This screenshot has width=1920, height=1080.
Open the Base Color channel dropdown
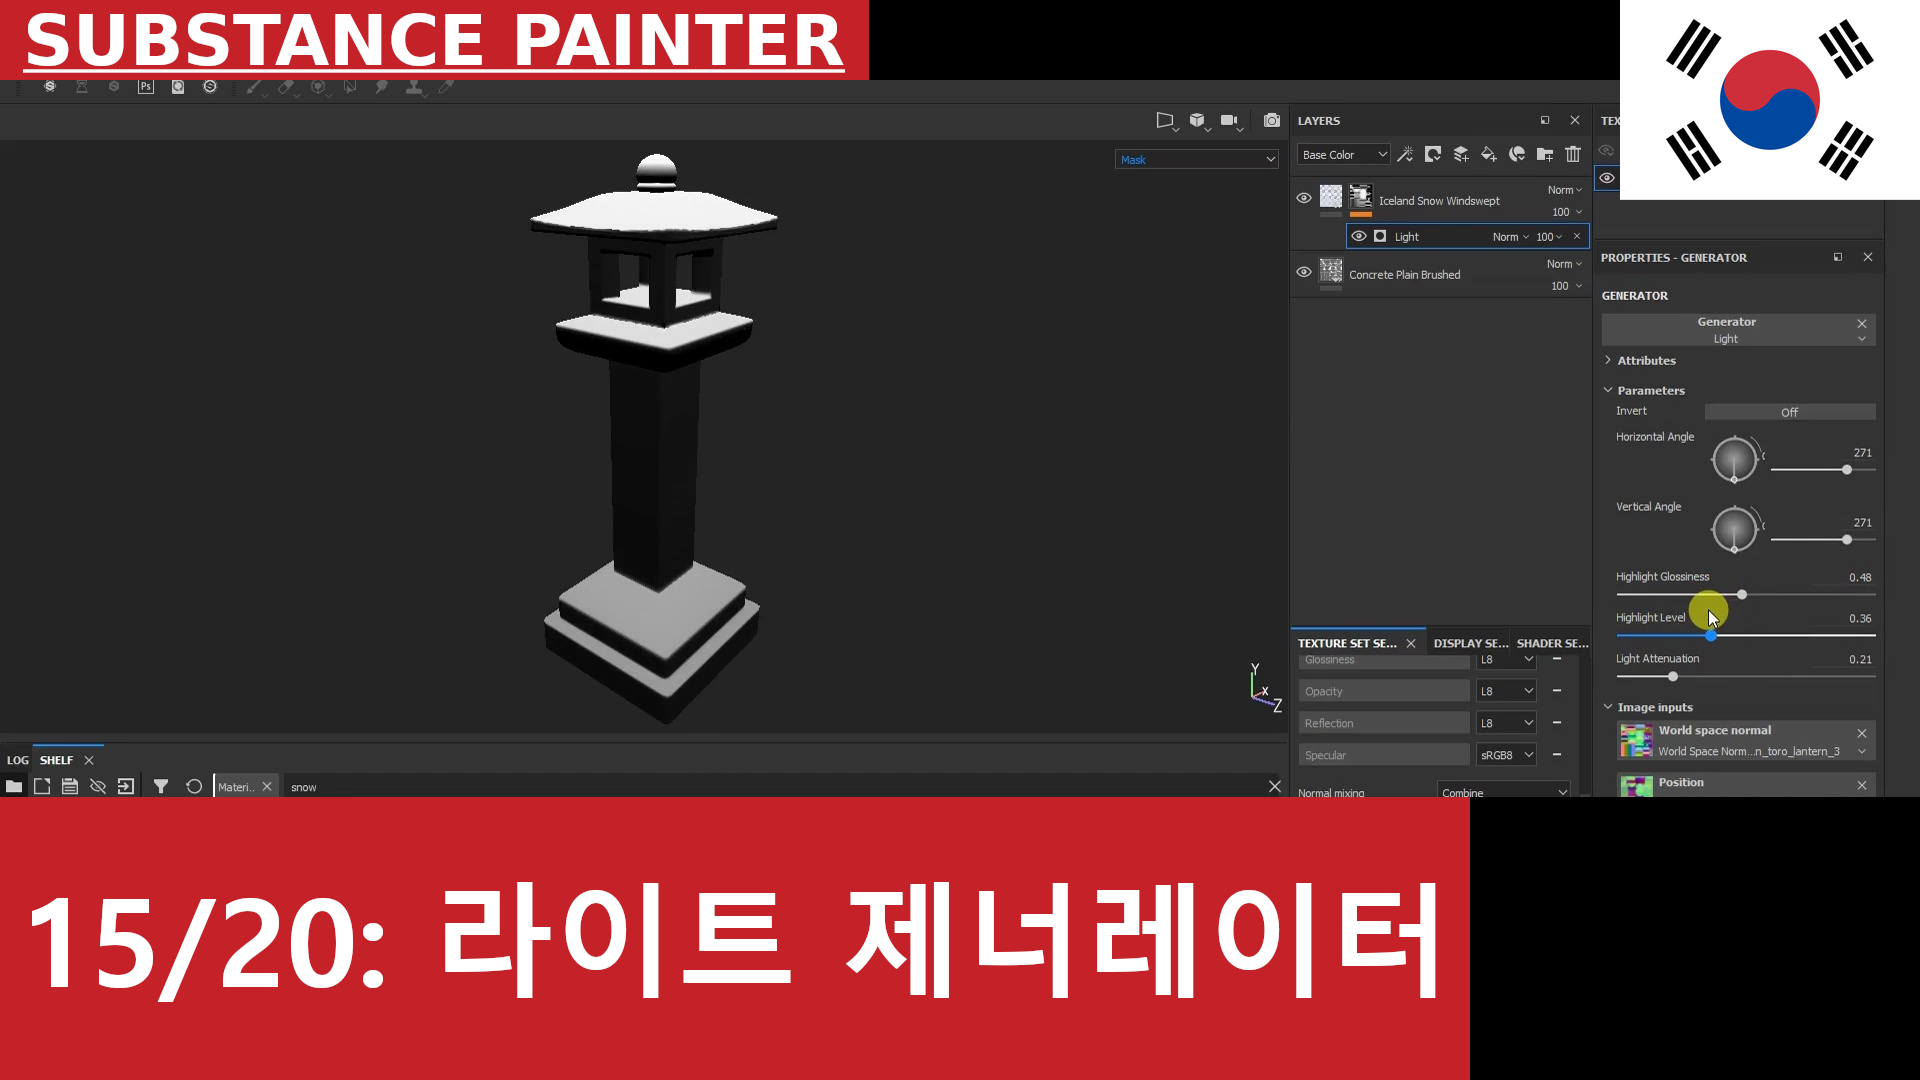pyautogui.click(x=1344, y=155)
